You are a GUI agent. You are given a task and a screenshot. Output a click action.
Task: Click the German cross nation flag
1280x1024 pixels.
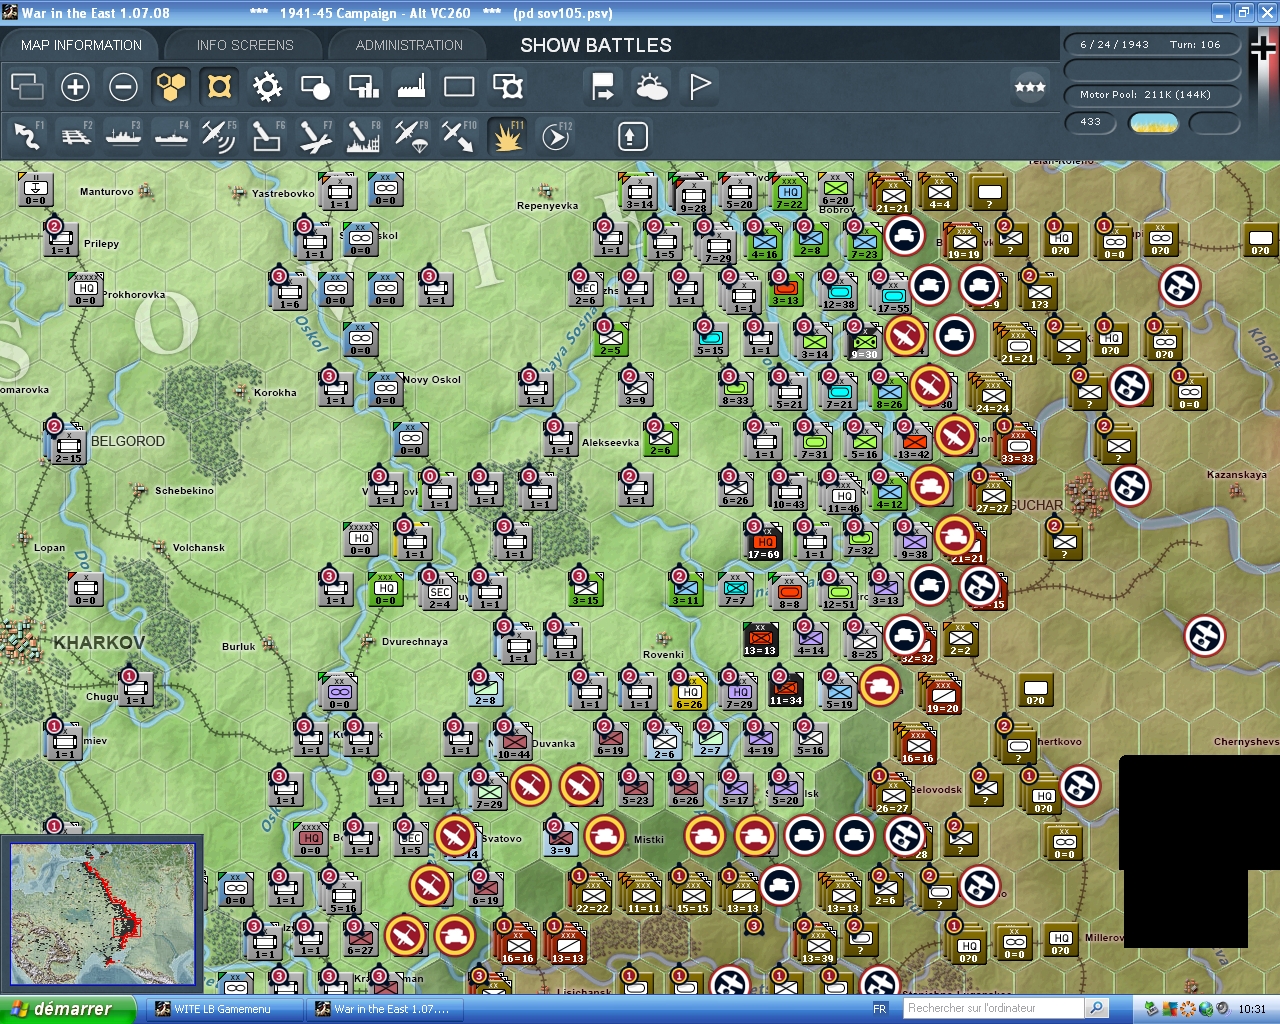(1263, 47)
